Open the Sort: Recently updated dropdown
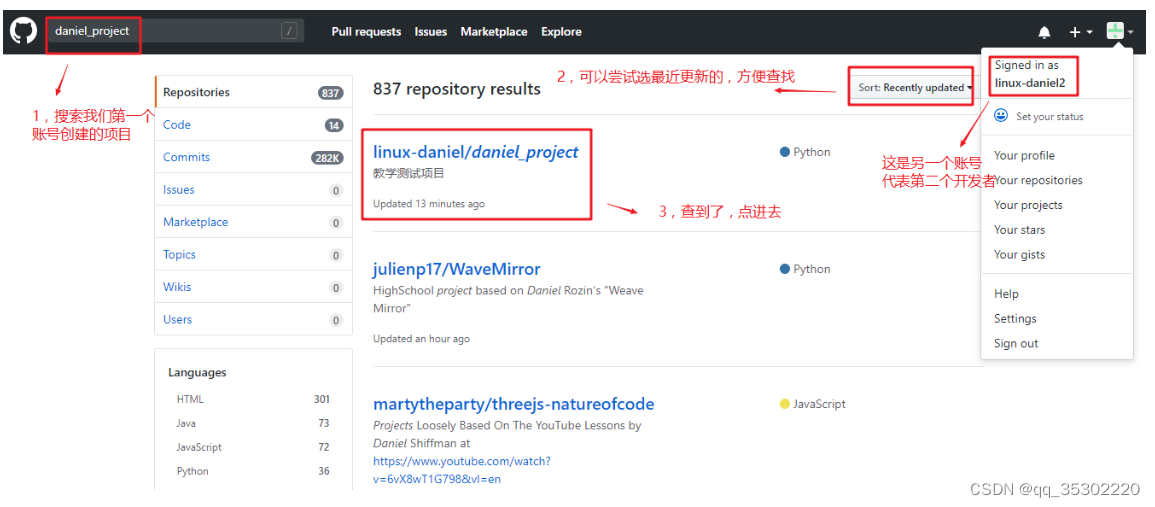 click(x=914, y=87)
